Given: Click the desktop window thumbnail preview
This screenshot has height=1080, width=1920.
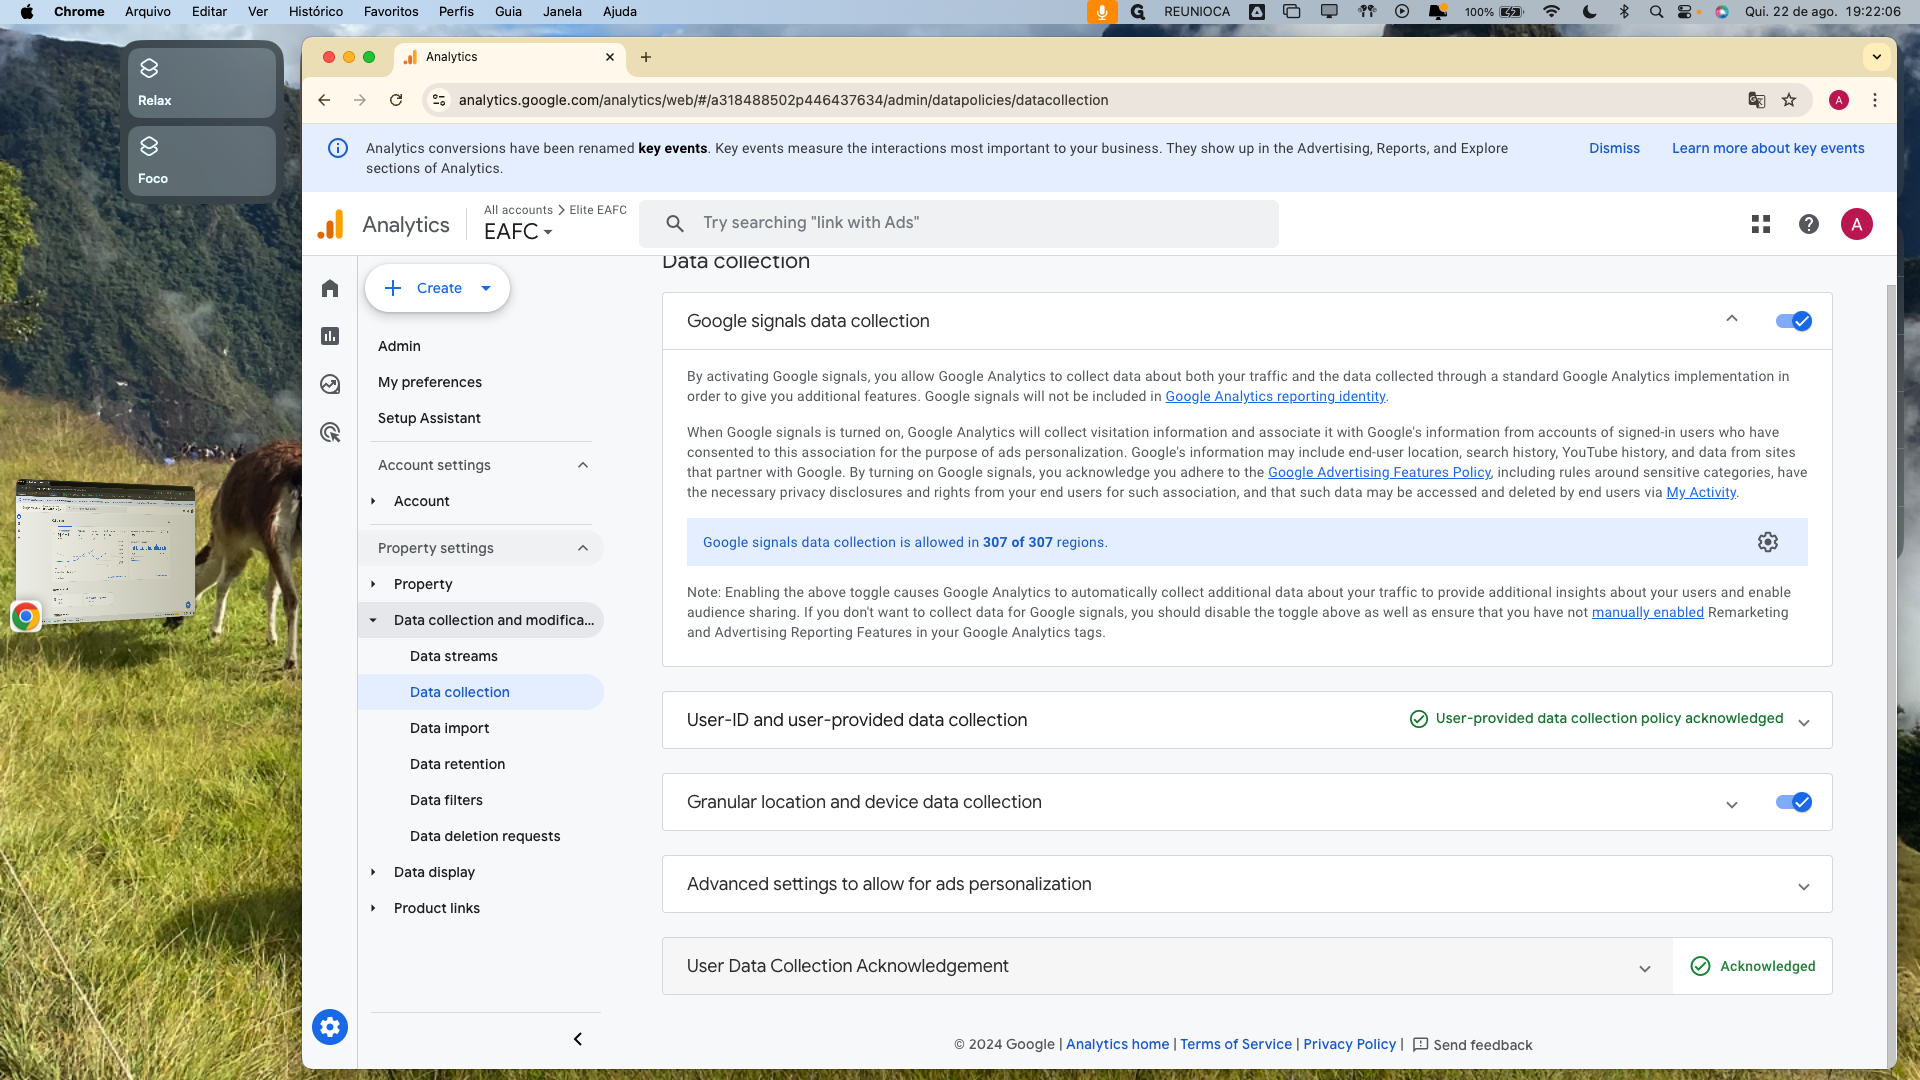Looking at the screenshot, I should coord(106,552).
